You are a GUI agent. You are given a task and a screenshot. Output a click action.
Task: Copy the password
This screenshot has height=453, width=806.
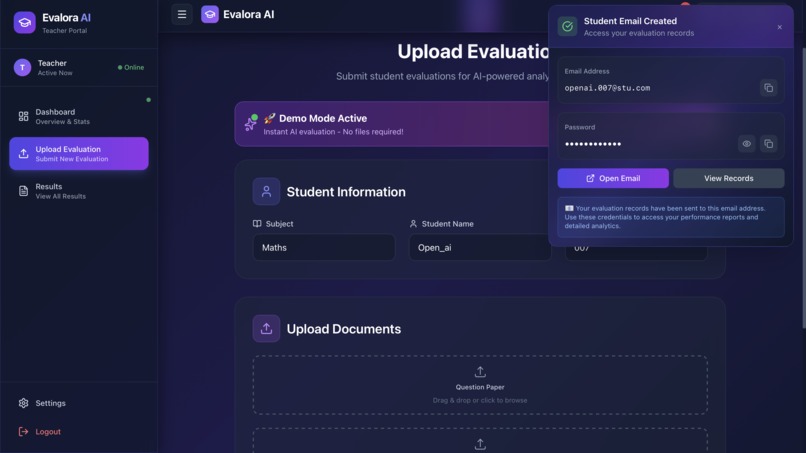pyautogui.click(x=768, y=144)
